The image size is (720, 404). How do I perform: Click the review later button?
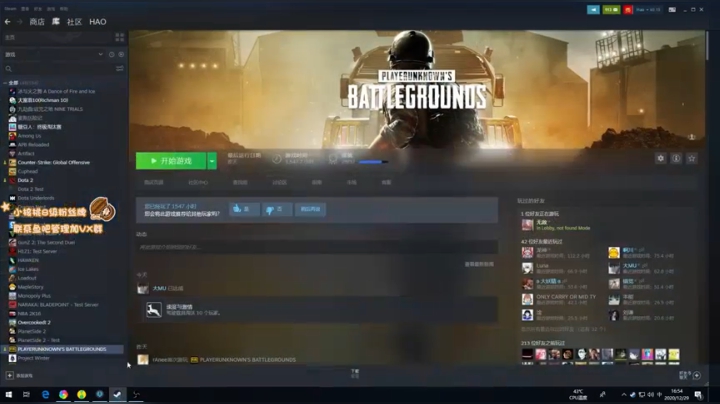[310, 209]
